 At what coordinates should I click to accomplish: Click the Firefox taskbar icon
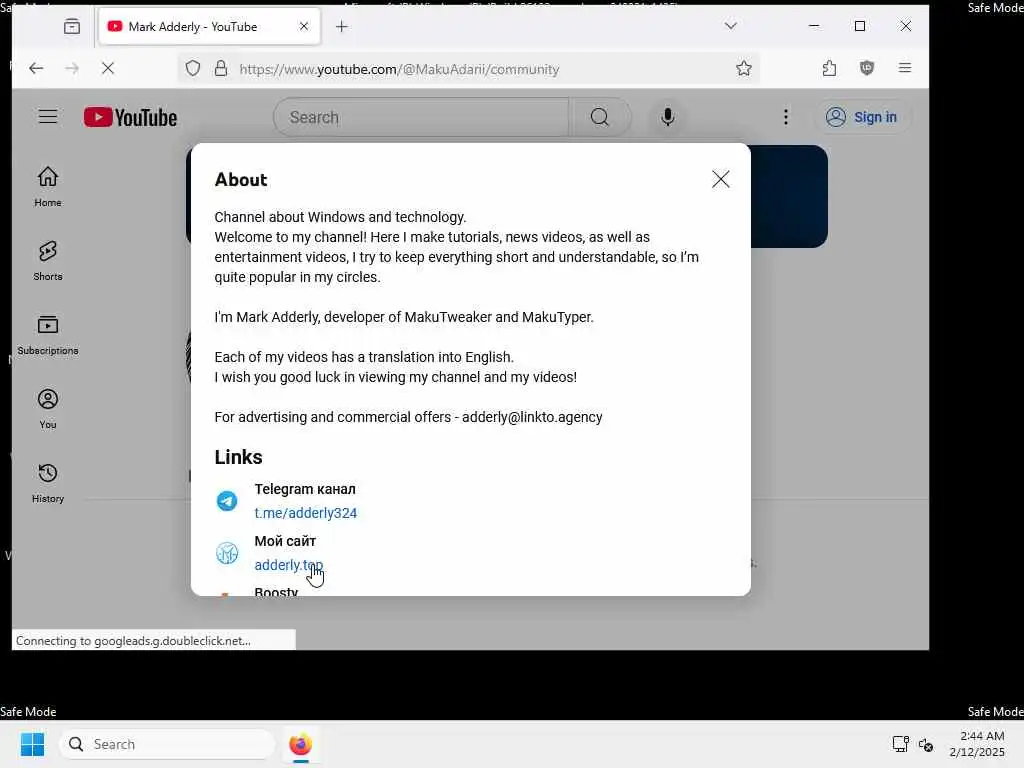coord(300,744)
